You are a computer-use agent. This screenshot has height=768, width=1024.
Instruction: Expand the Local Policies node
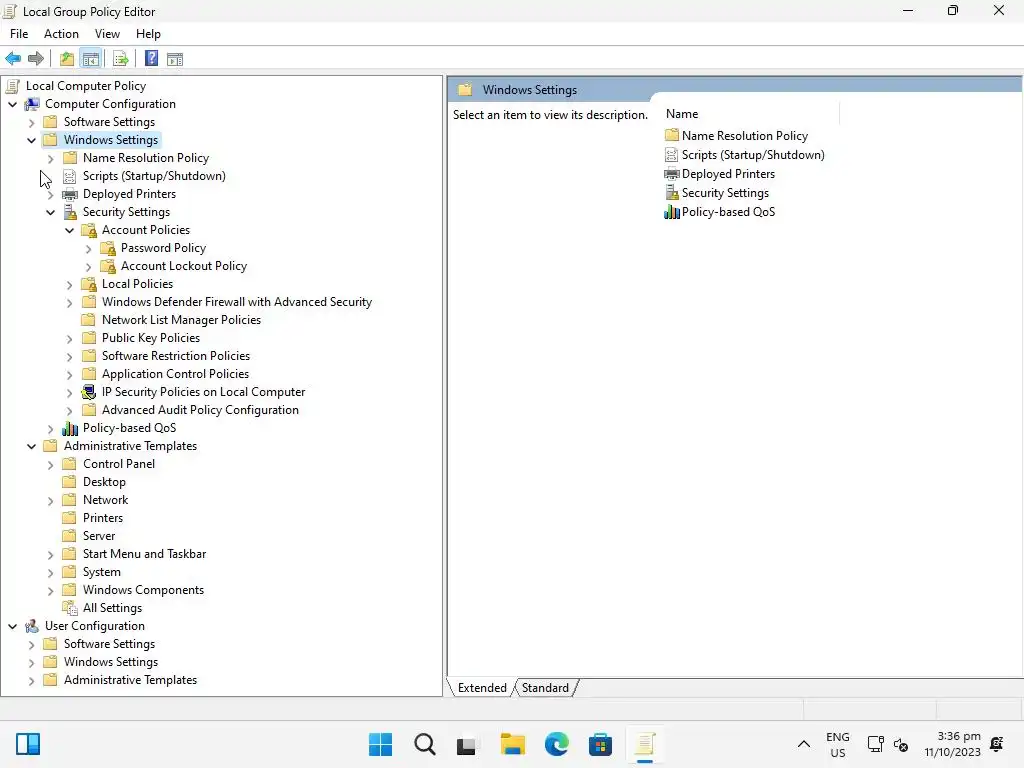click(69, 284)
